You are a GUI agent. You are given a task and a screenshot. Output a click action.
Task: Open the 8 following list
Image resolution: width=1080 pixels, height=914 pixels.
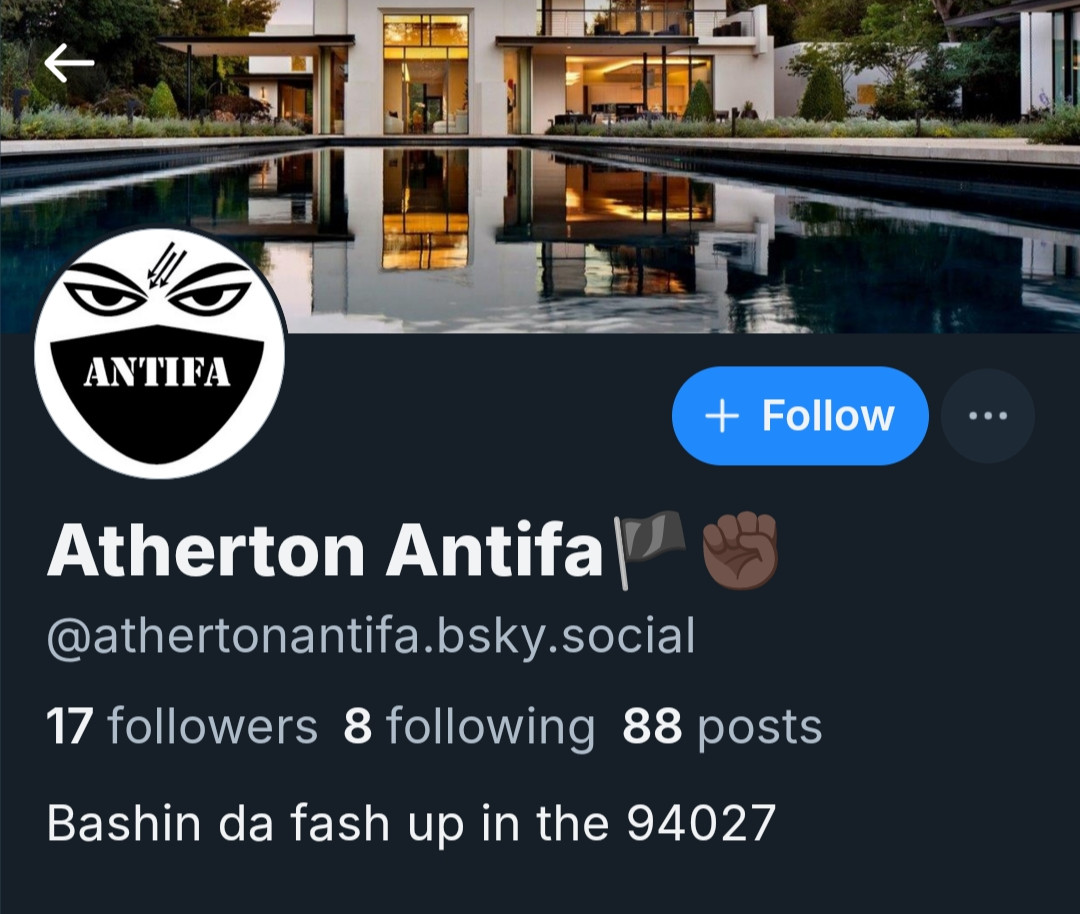[x=469, y=727]
